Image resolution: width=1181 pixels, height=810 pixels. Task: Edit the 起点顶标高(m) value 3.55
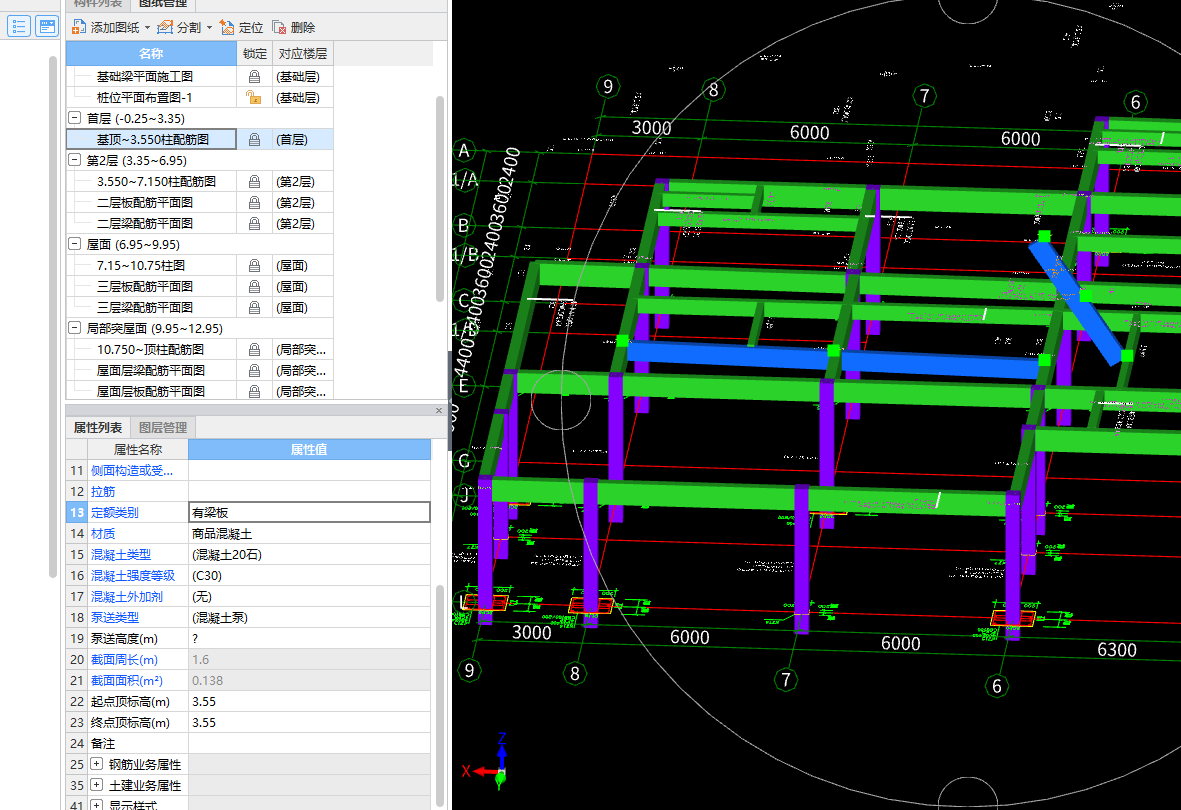tap(309, 701)
